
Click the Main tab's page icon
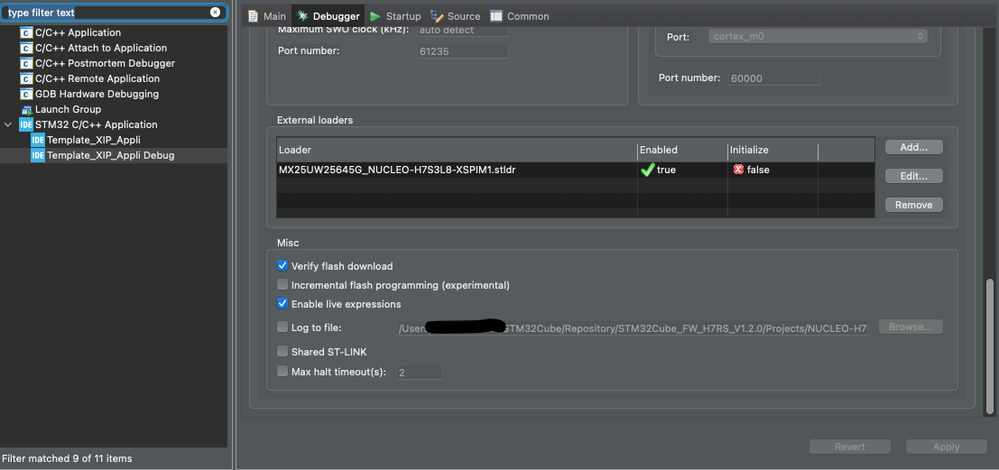click(x=254, y=16)
